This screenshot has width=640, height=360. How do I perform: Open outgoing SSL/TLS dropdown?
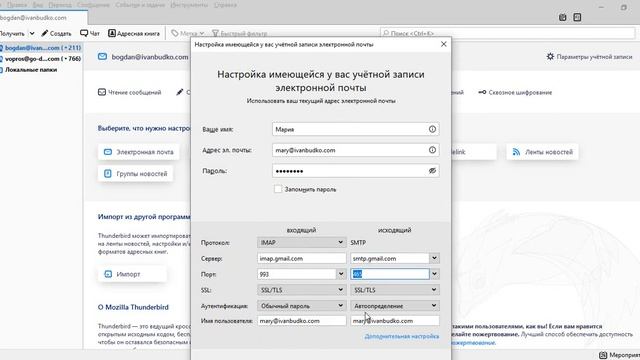tap(395, 290)
